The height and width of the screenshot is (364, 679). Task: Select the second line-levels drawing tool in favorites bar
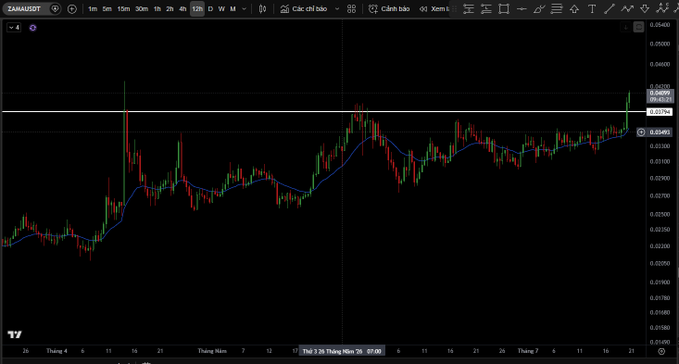[486, 9]
